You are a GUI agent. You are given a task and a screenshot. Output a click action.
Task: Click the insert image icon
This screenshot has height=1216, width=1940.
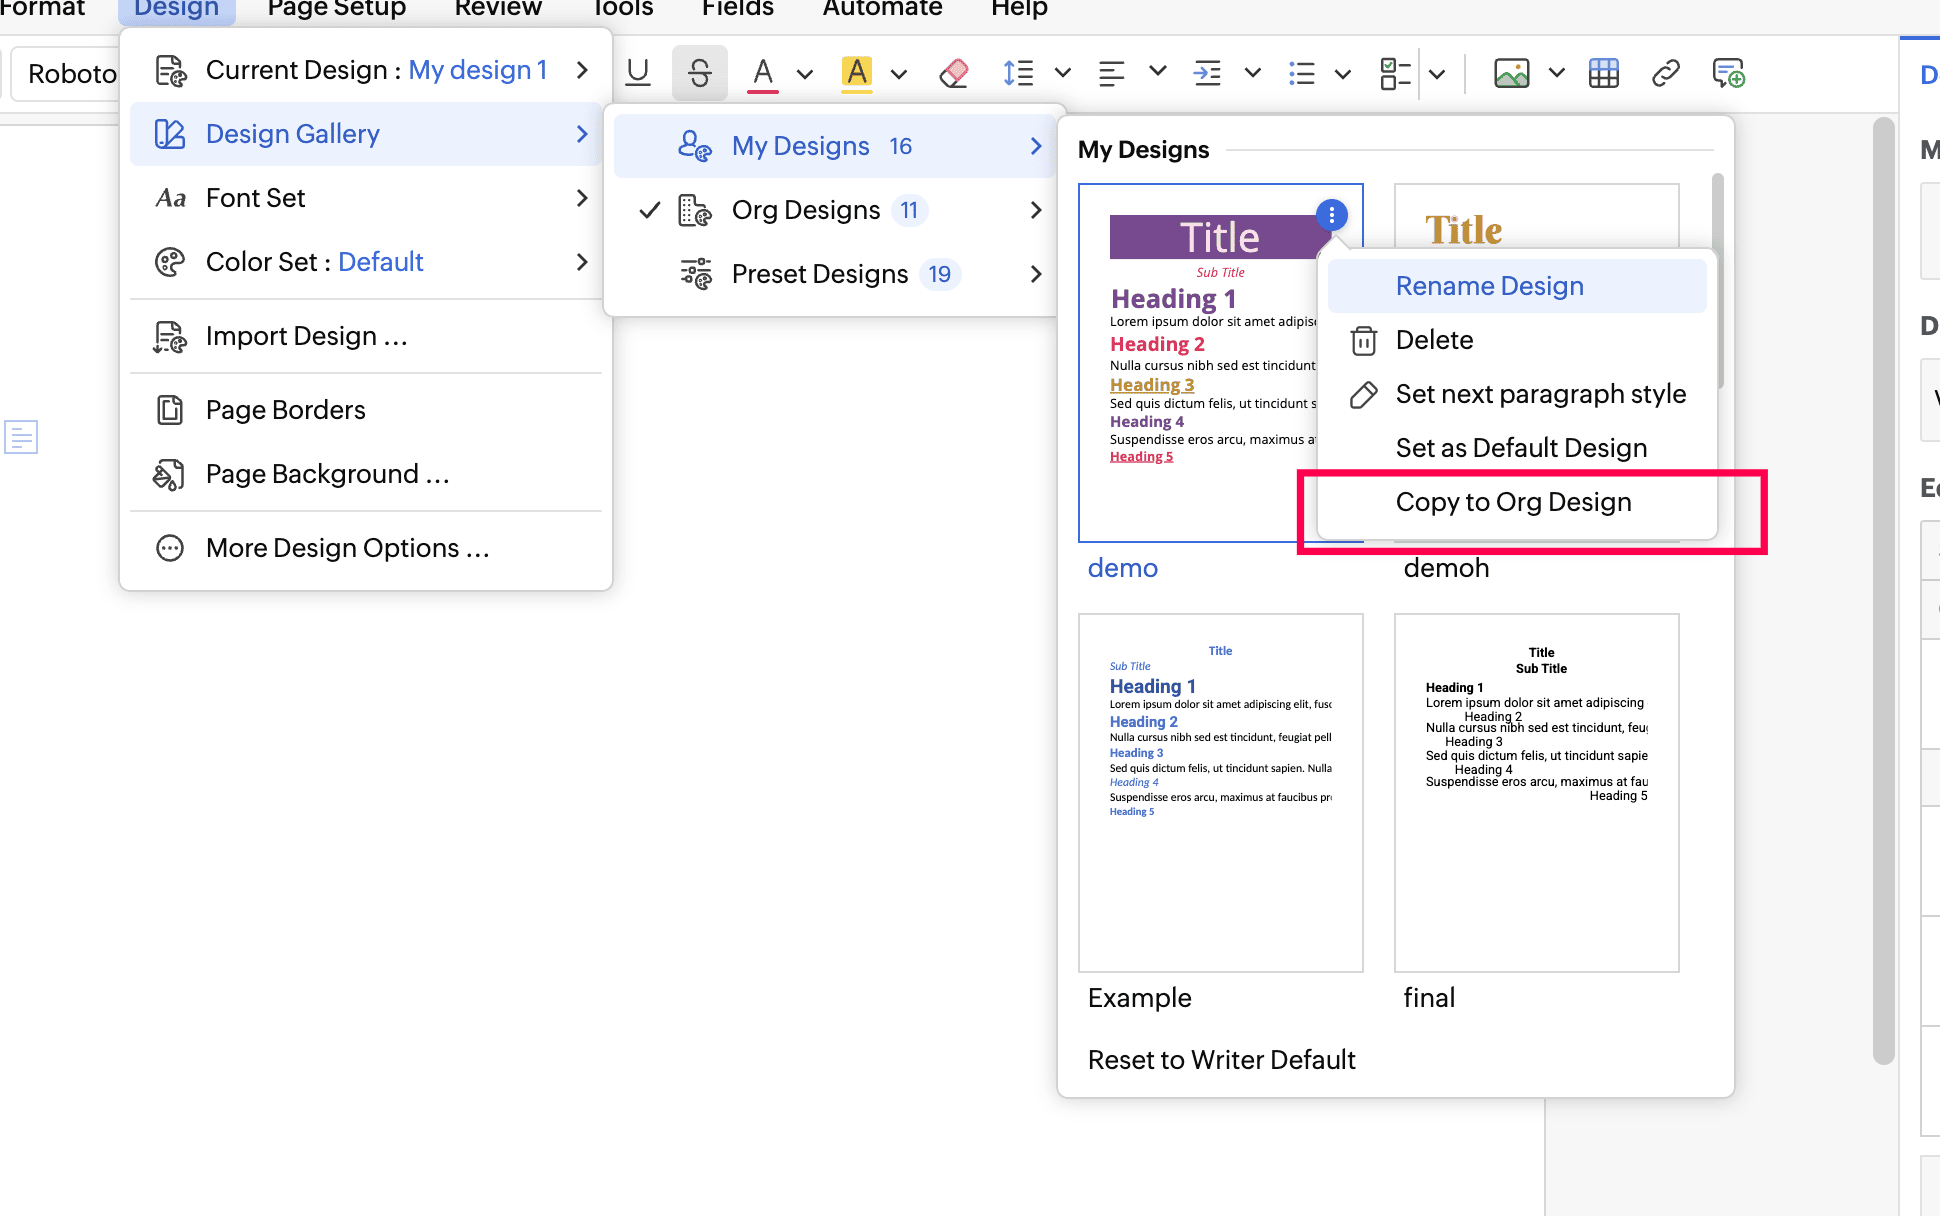(1511, 73)
